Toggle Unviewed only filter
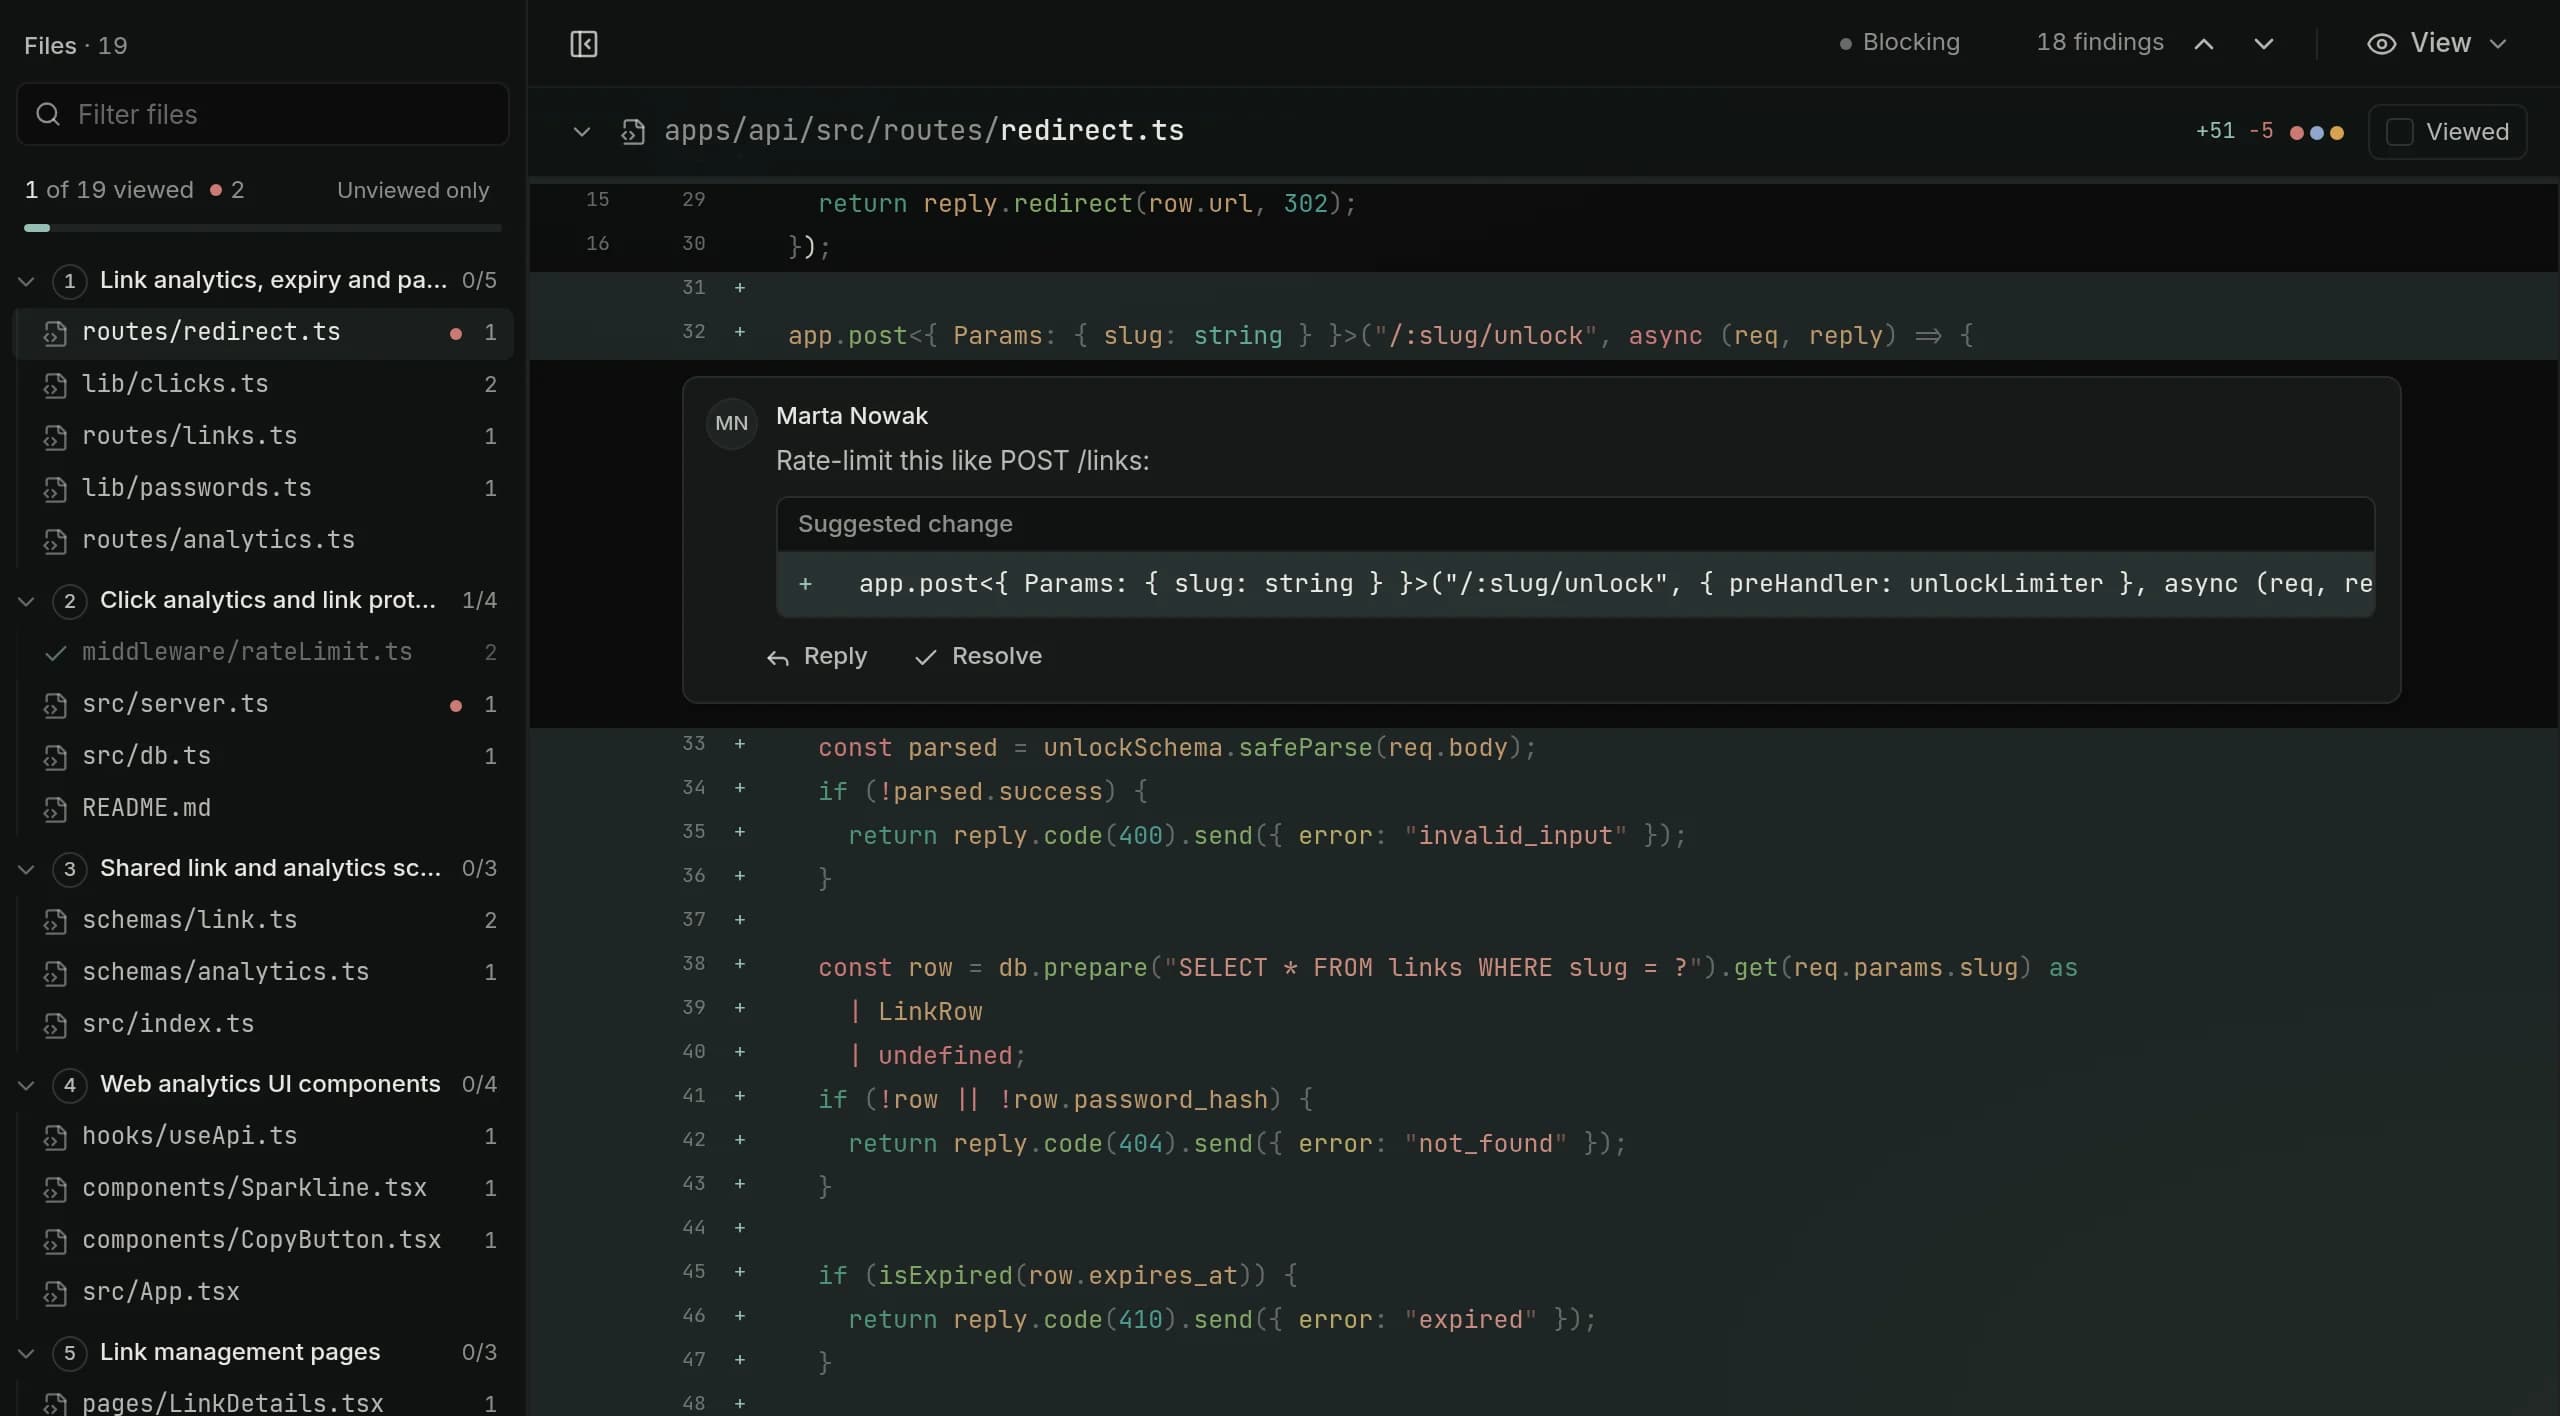Image resolution: width=2560 pixels, height=1416 pixels. pos(413,190)
